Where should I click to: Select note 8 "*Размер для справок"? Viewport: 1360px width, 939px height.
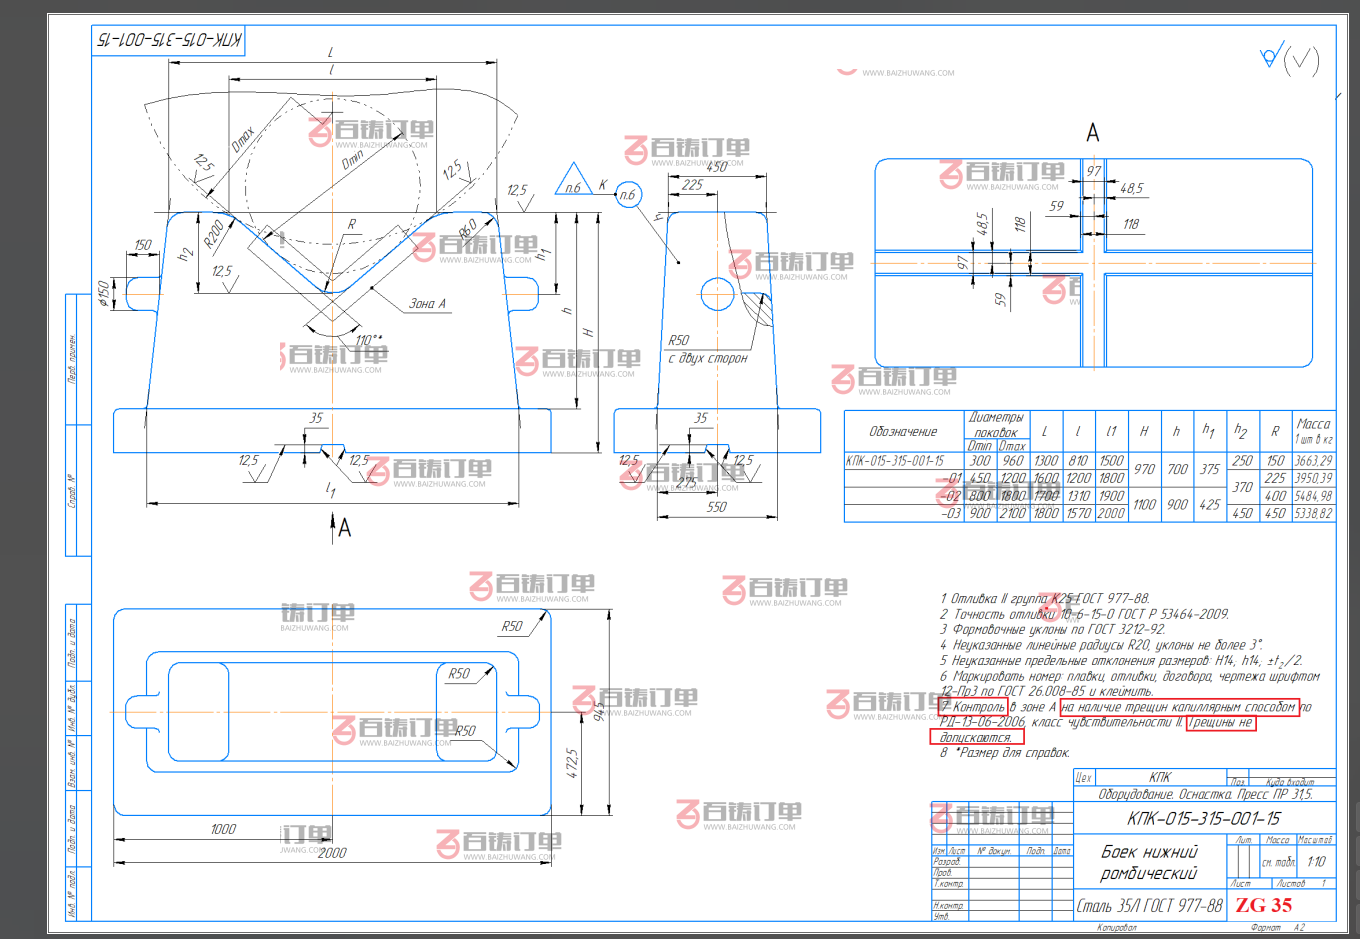[x=1005, y=752]
